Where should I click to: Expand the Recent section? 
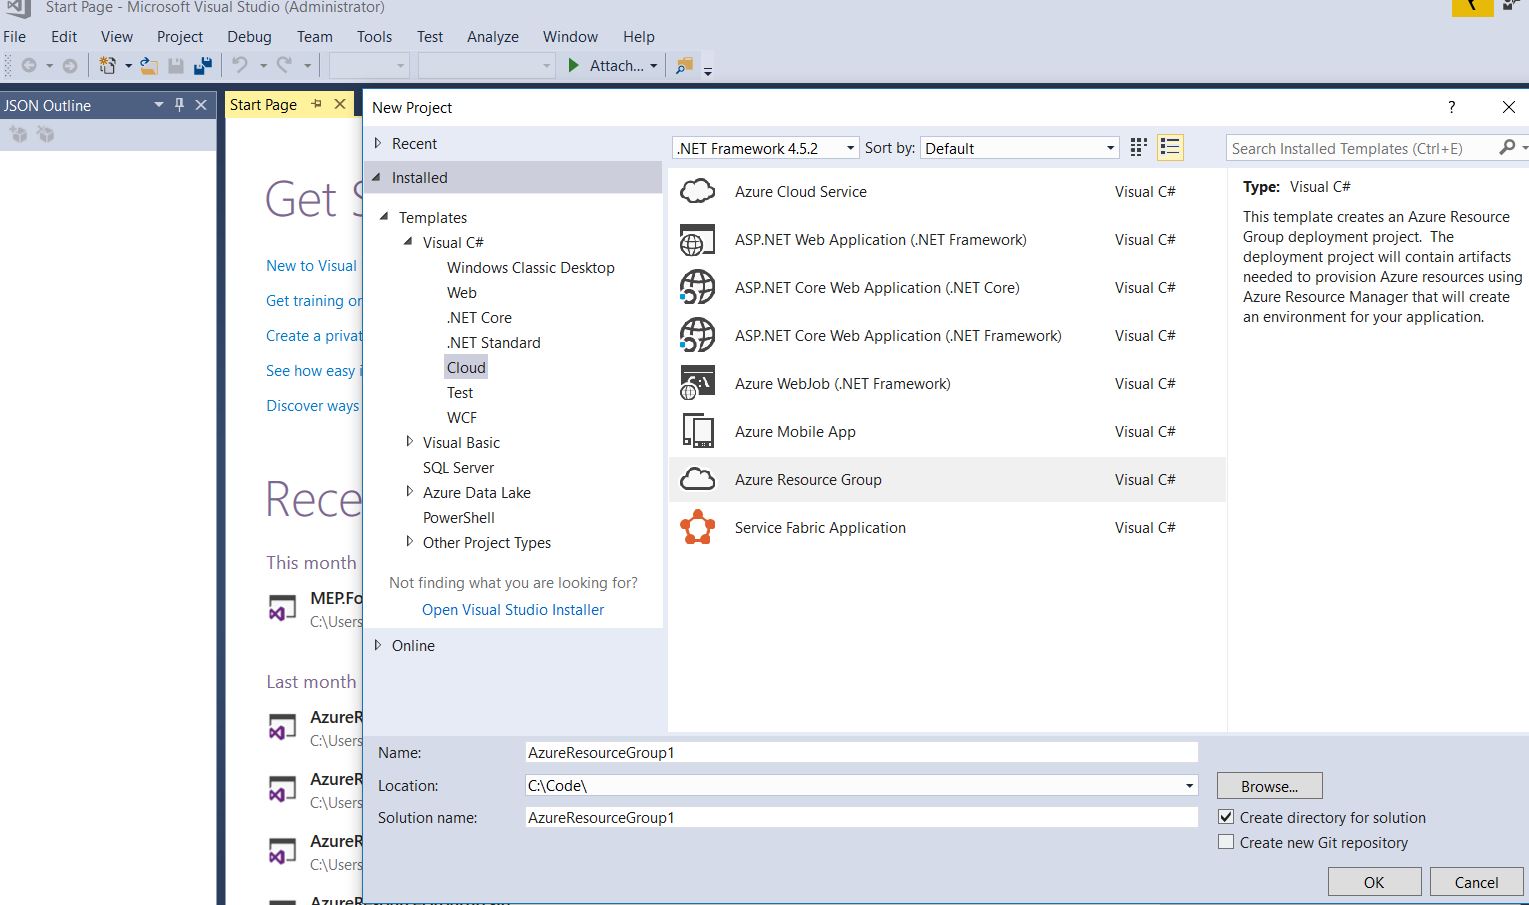coord(378,143)
